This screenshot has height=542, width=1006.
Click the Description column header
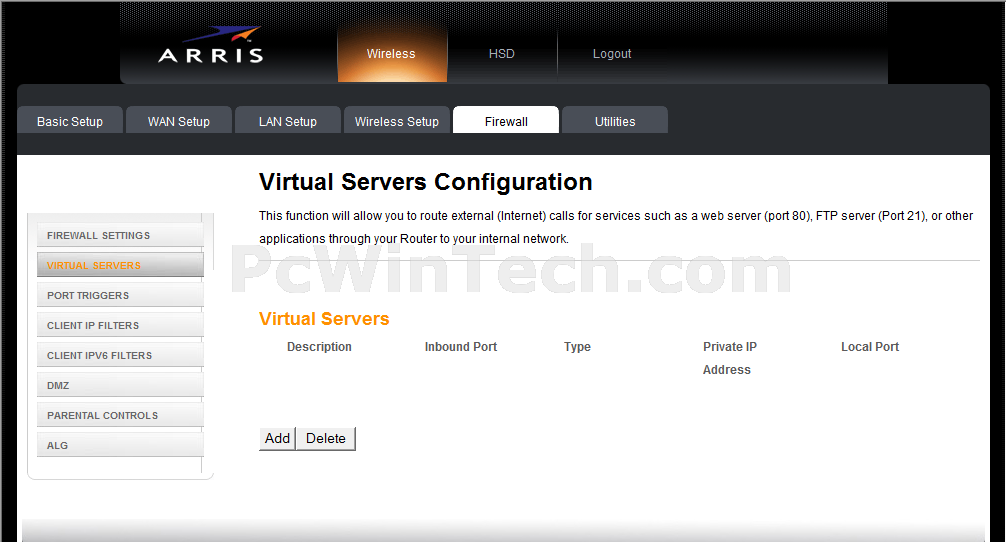tap(320, 347)
